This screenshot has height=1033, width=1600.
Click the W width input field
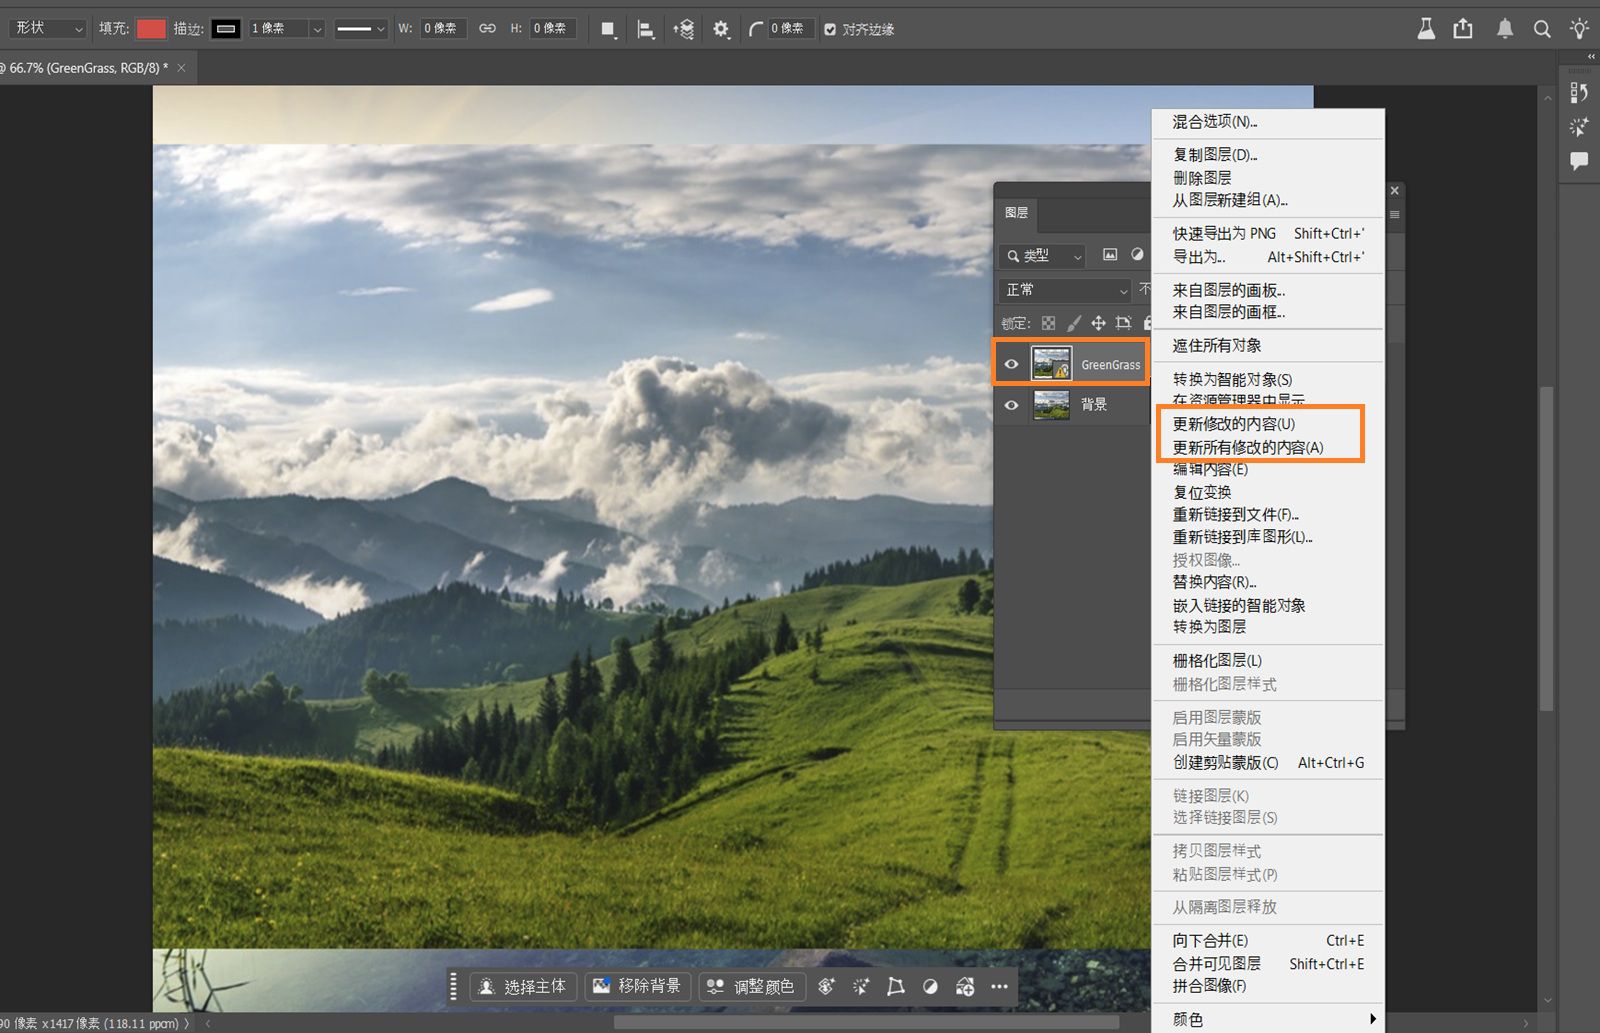point(444,29)
